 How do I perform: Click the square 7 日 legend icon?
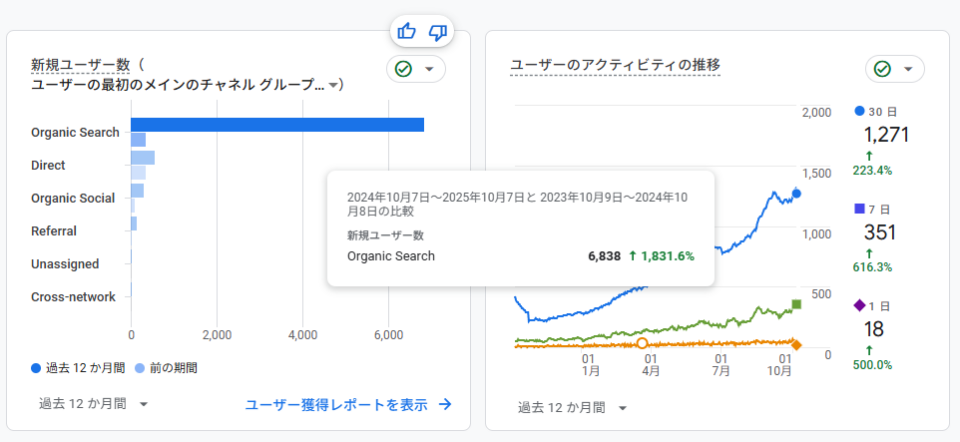(860, 208)
